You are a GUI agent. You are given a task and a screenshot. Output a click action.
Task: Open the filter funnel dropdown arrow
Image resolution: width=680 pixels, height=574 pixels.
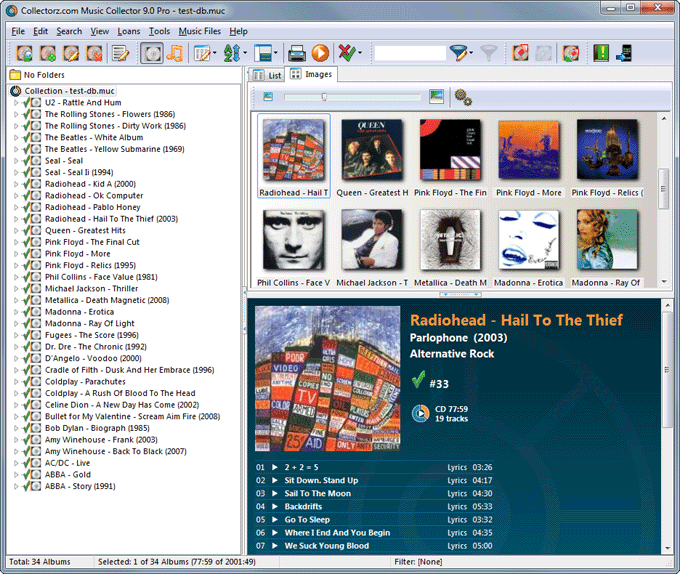pos(471,53)
